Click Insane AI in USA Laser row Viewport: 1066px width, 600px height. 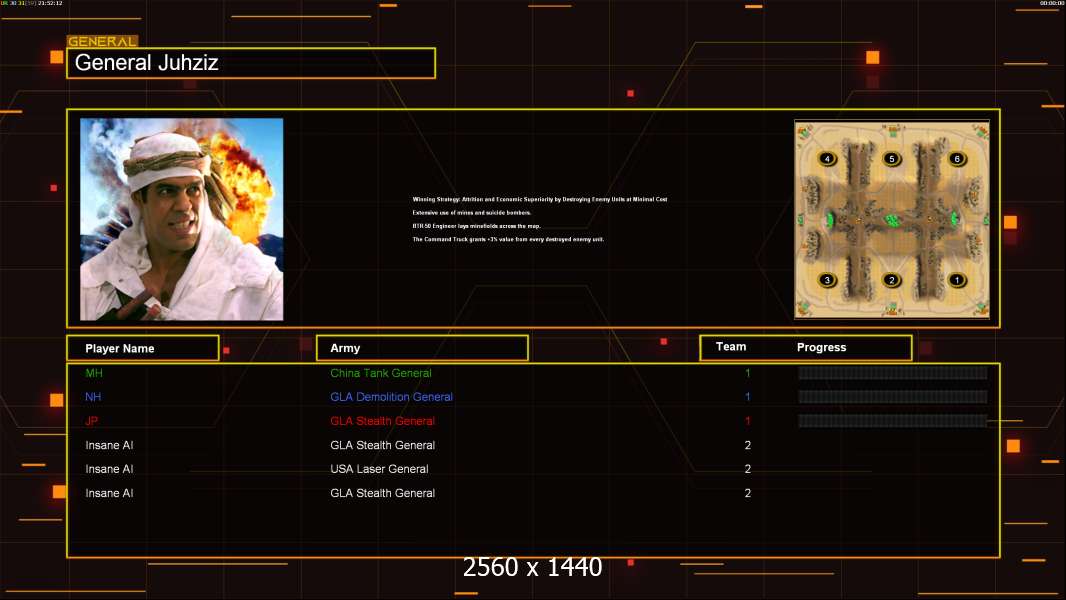pyautogui.click(x=109, y=469)
